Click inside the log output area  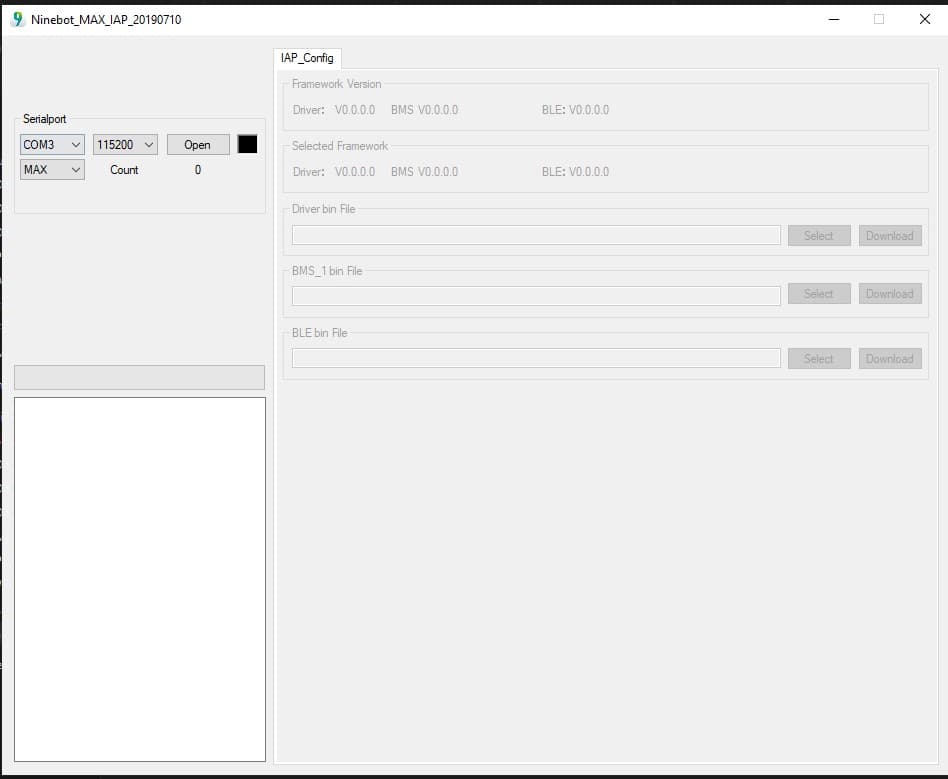139,580
